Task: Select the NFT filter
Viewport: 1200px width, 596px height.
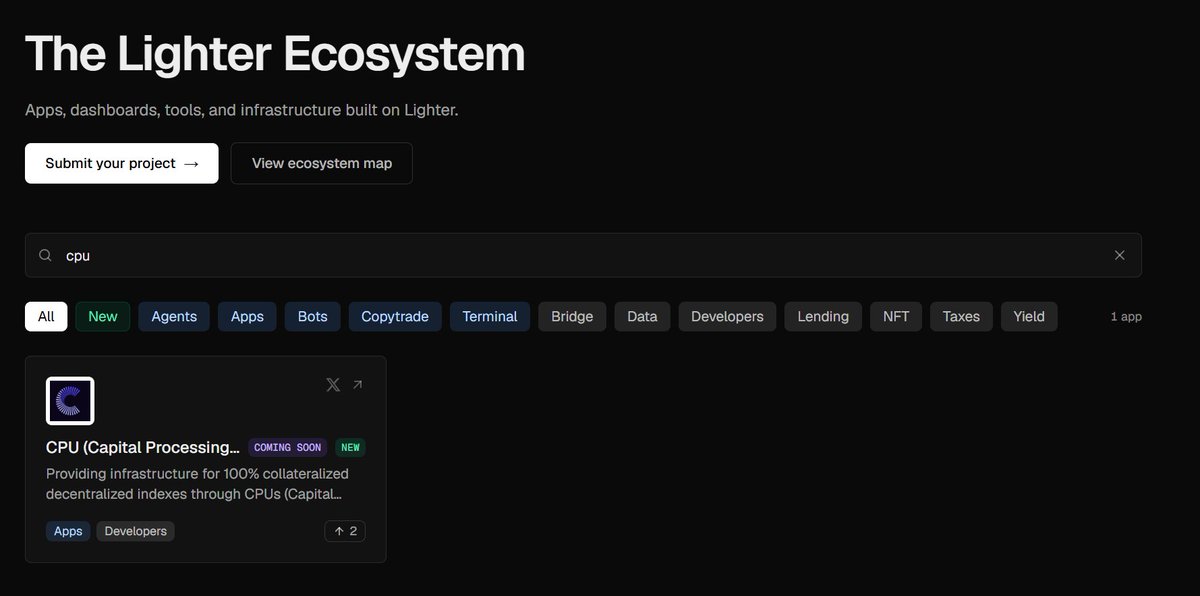Action: point(896,316)
